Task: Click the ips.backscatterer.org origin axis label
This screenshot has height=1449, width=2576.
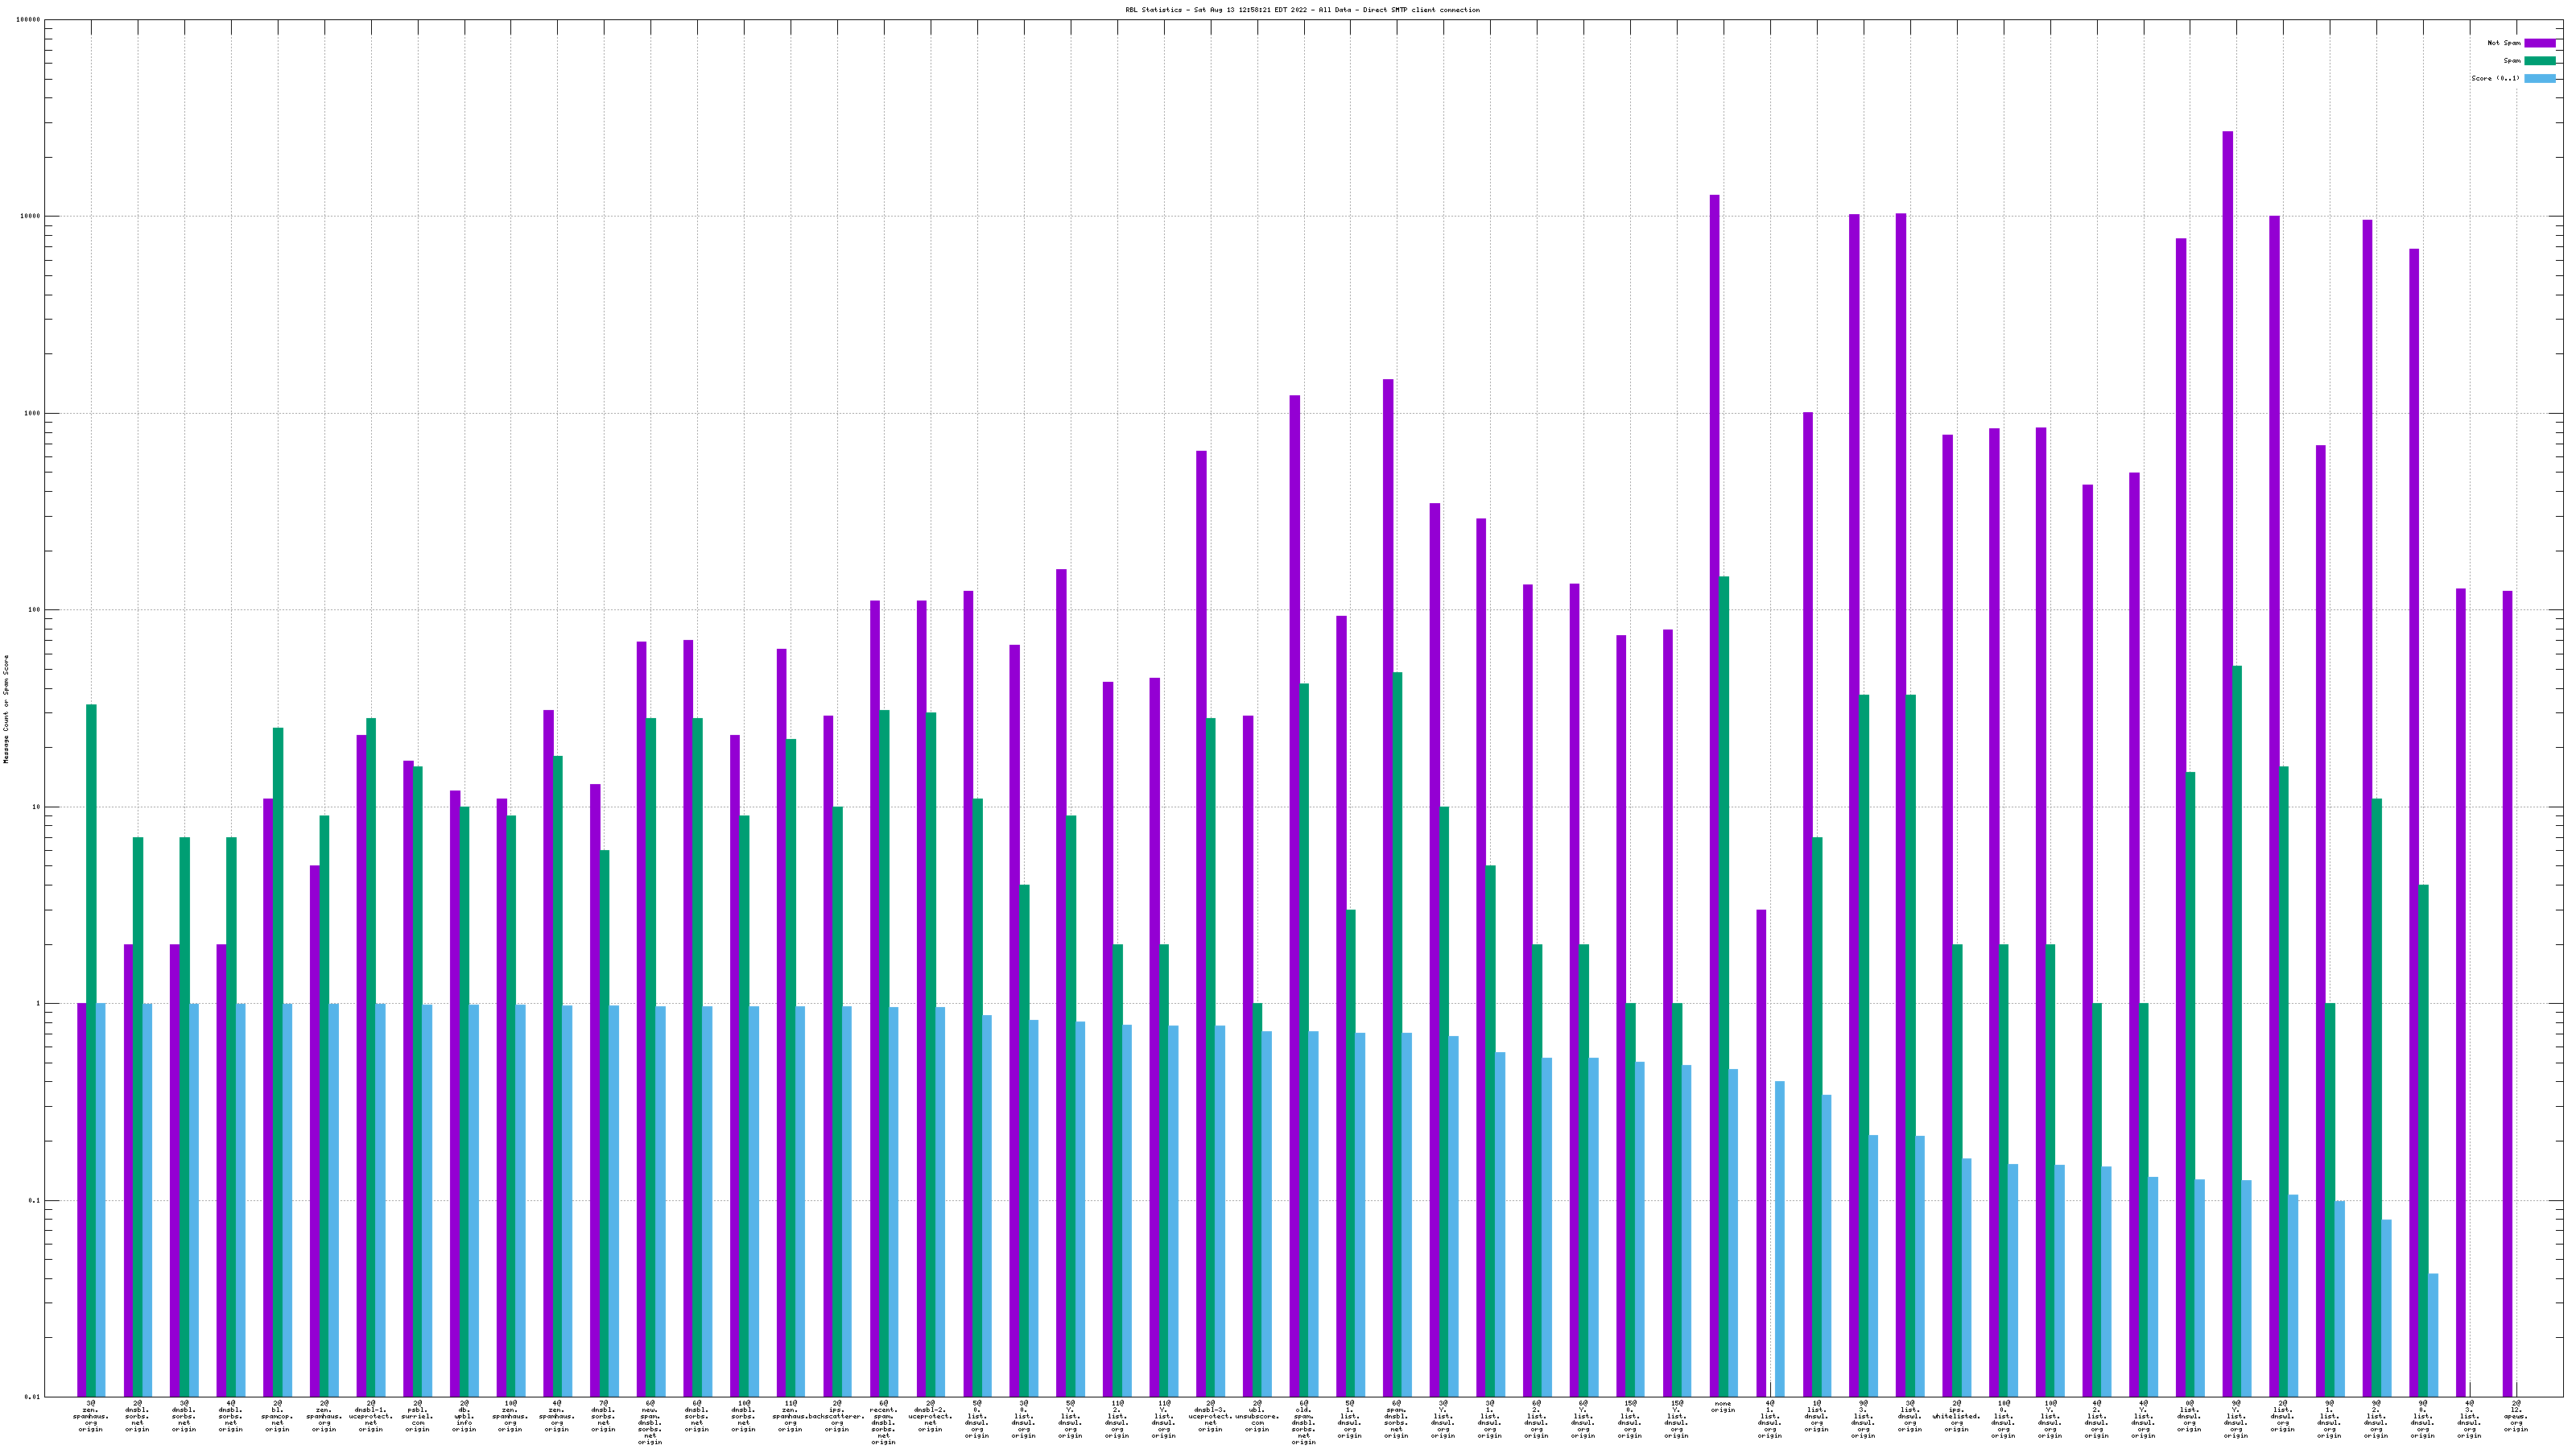Action: (x=837, y=1416)
